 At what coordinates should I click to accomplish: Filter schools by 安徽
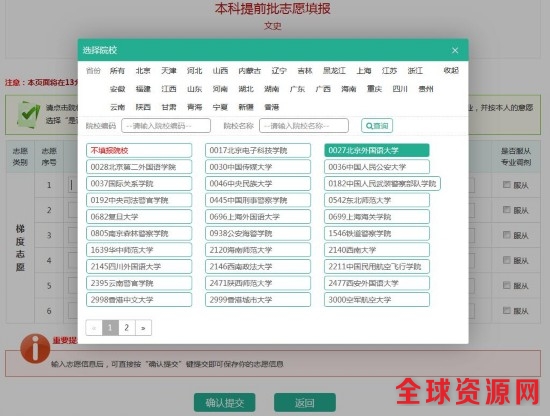[x=117, y=89]
